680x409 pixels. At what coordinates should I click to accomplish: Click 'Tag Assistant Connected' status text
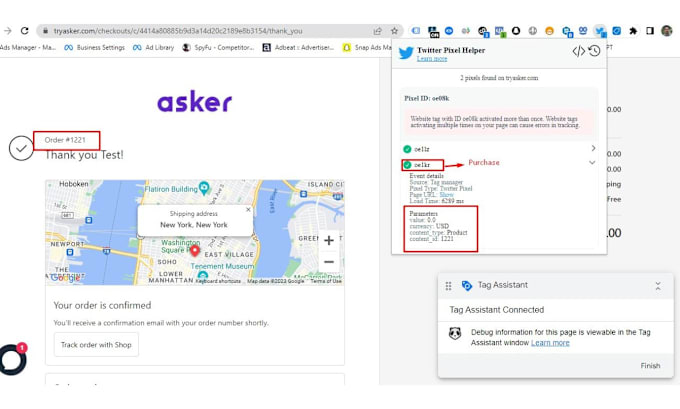point(497,310)
